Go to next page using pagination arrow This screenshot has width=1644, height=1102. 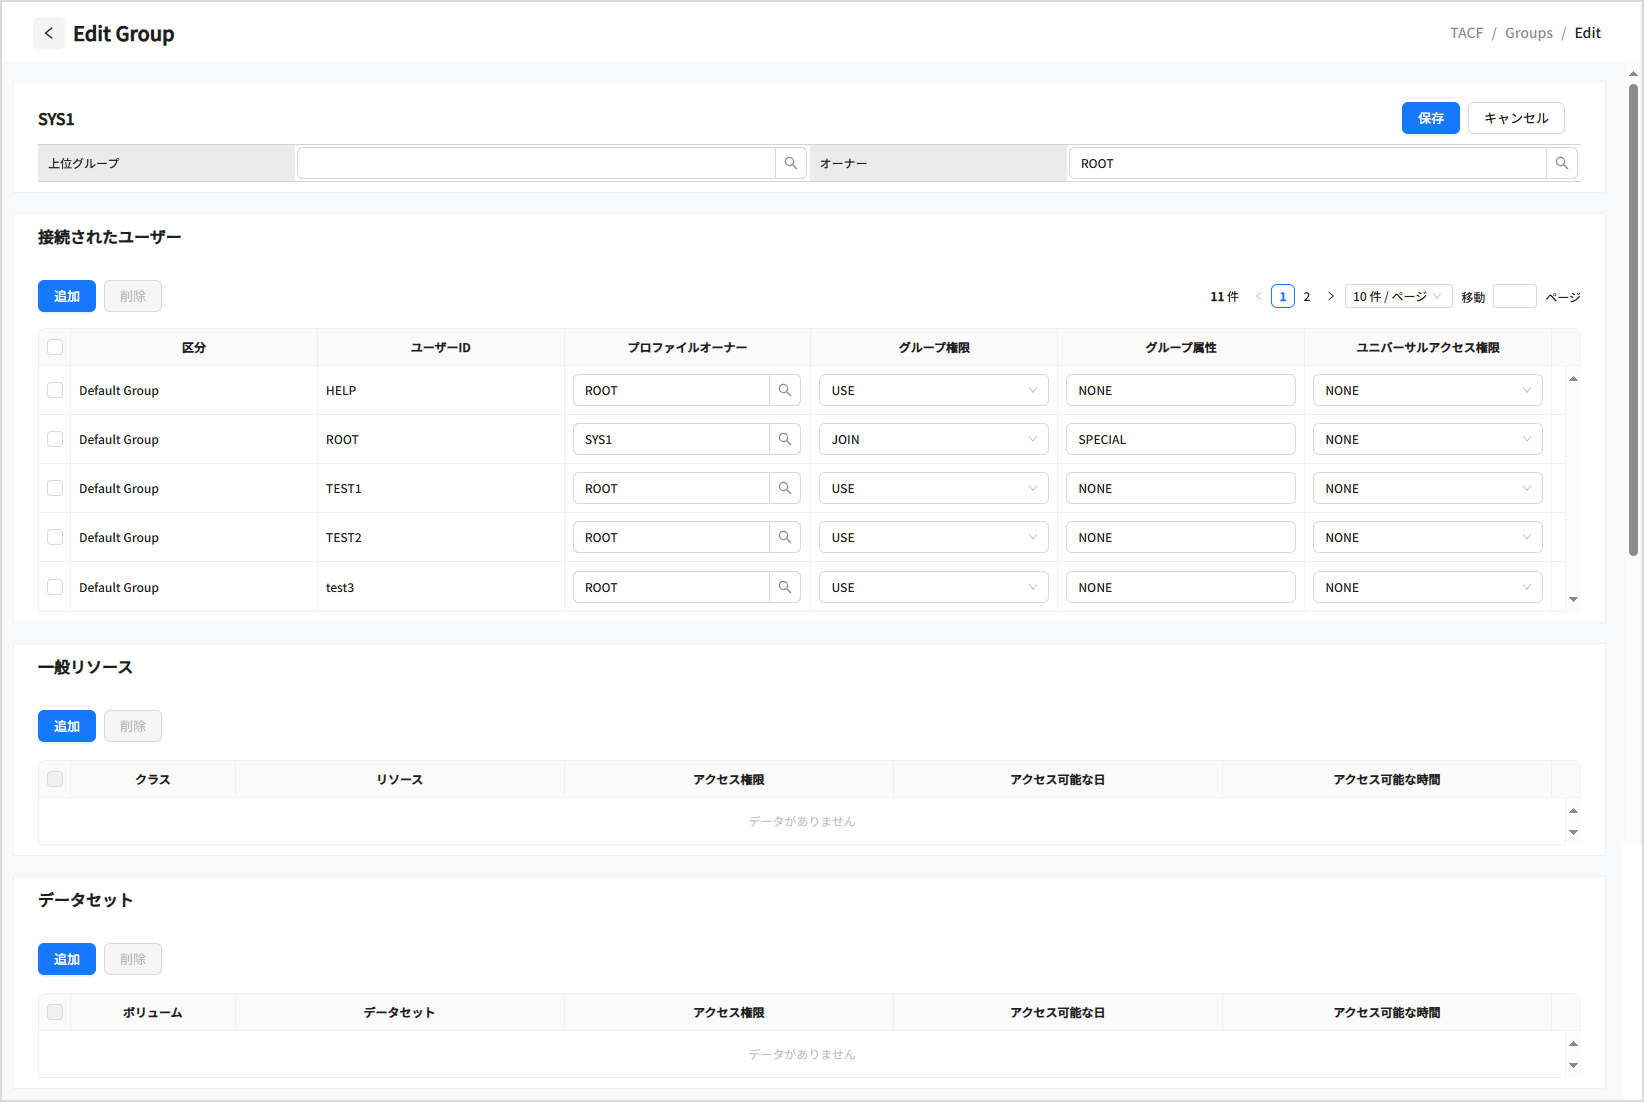1331,296
